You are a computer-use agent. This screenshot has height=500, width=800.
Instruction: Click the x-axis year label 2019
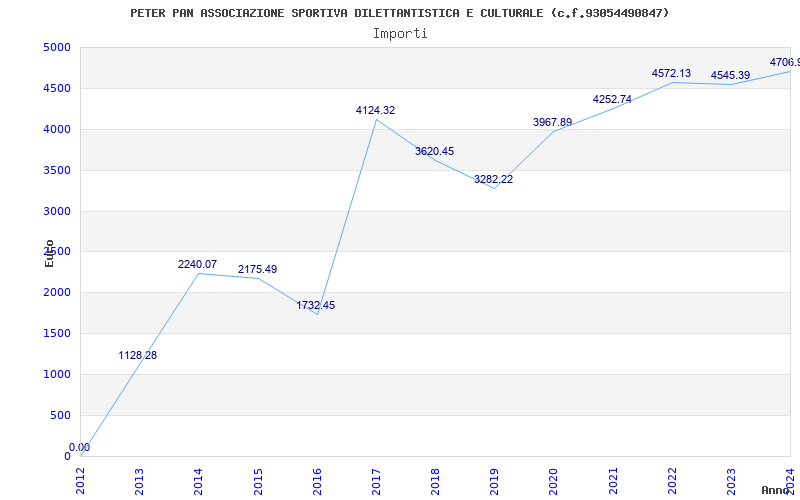tap(495, 481)
